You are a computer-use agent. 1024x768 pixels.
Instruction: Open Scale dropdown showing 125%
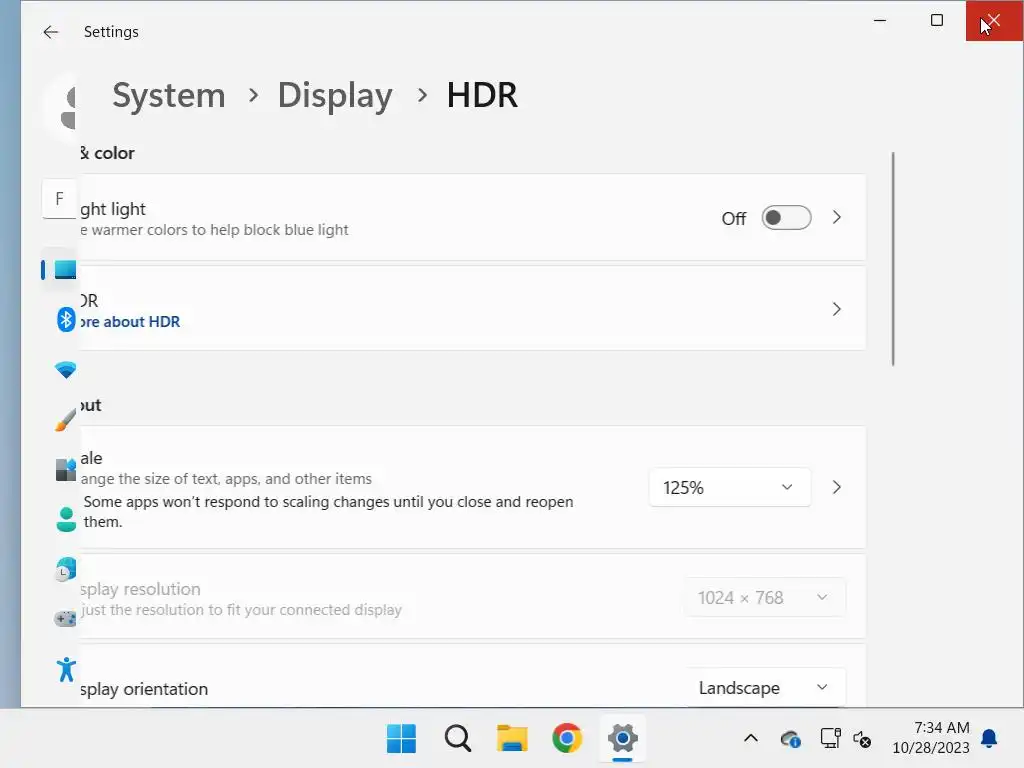click(x=729, y=487)
